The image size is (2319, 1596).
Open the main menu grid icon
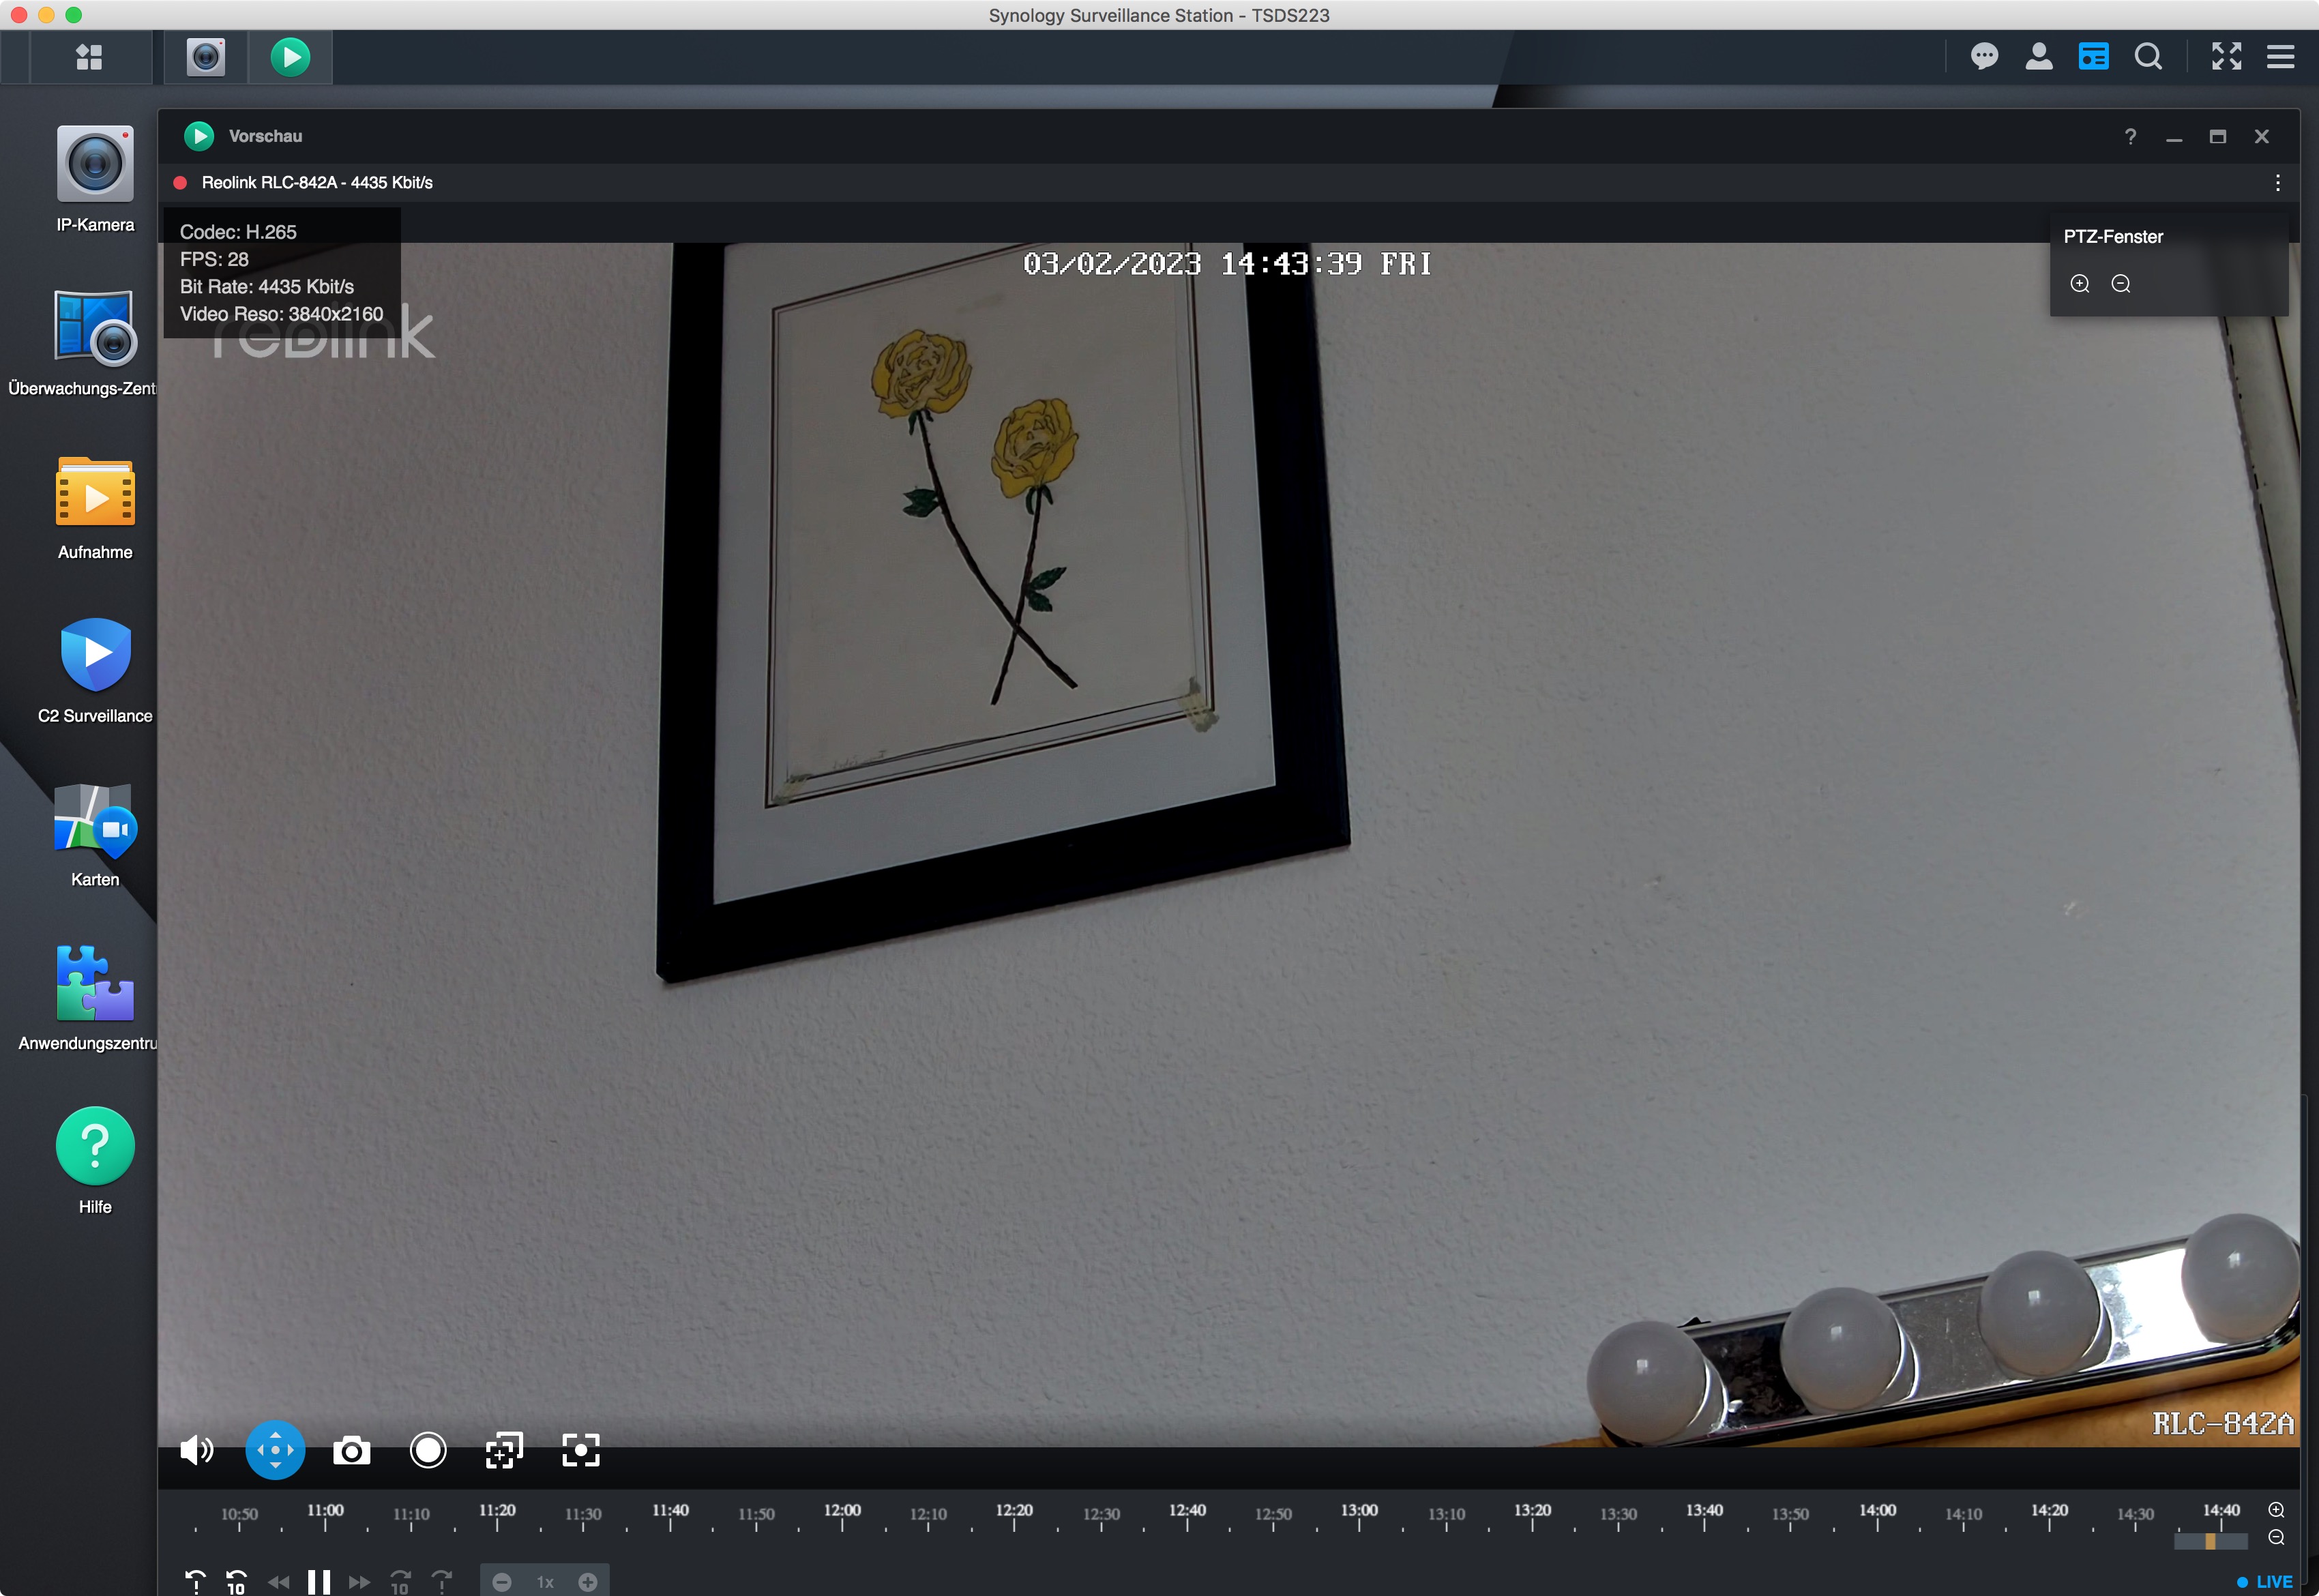click(89, 57)
